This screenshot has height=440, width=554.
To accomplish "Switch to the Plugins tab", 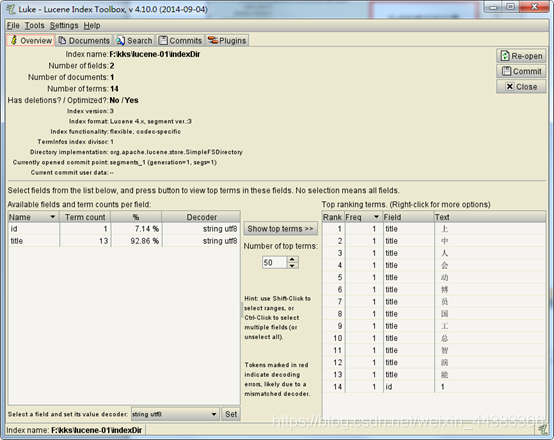I will 227,41.
